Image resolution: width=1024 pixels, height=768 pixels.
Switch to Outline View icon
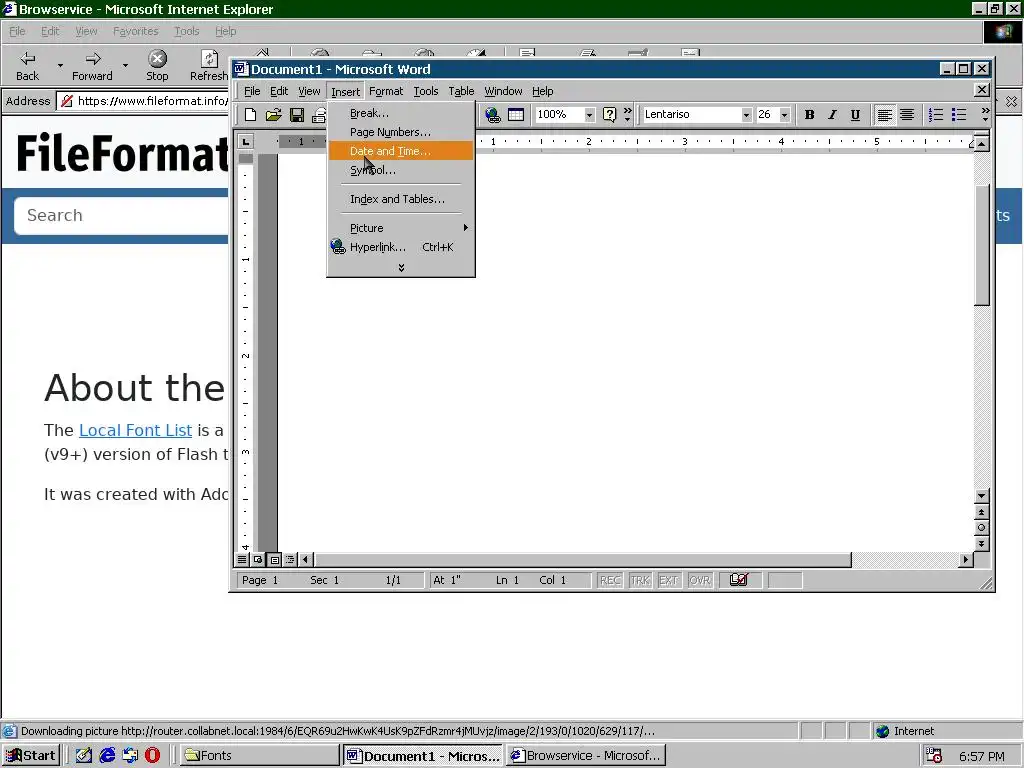pos(290,560)
